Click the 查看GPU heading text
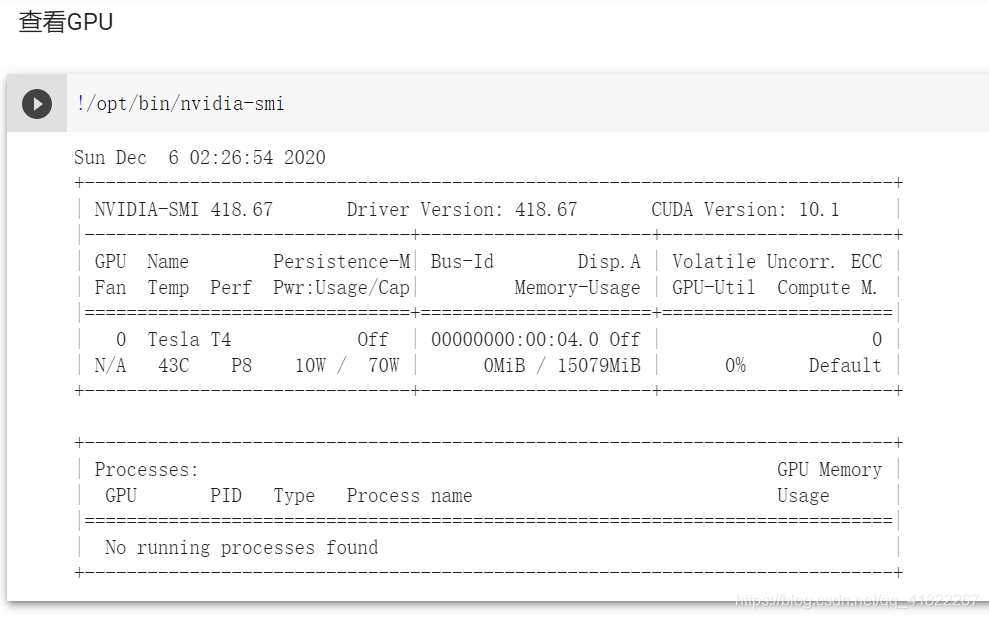989x619 pixels. pos(66,22)
